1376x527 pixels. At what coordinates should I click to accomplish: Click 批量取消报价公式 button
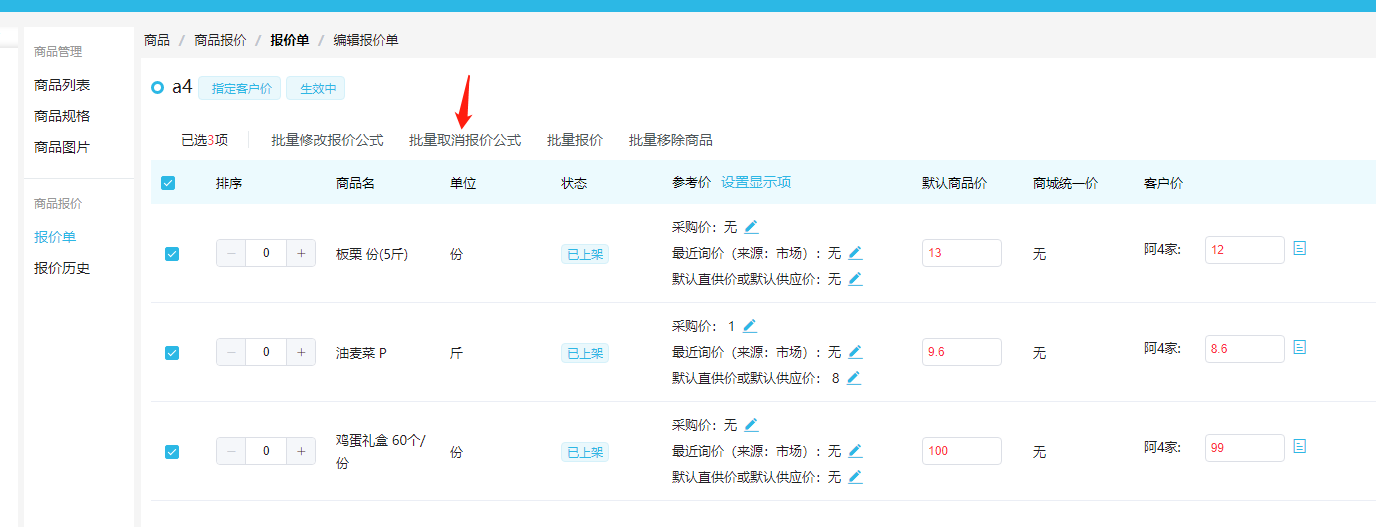click(465, 140)
